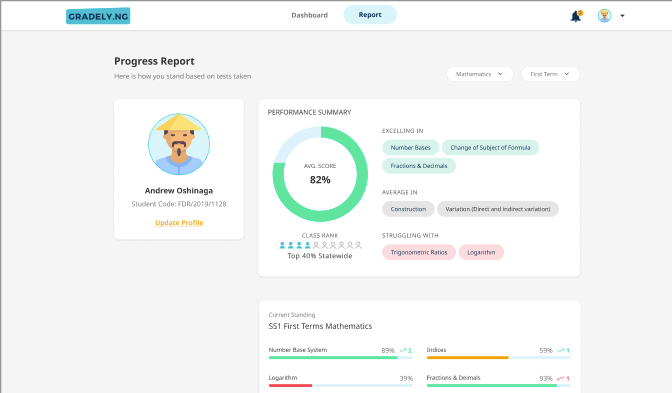
Task: Select the Report tab
Action: click(370, 15)
